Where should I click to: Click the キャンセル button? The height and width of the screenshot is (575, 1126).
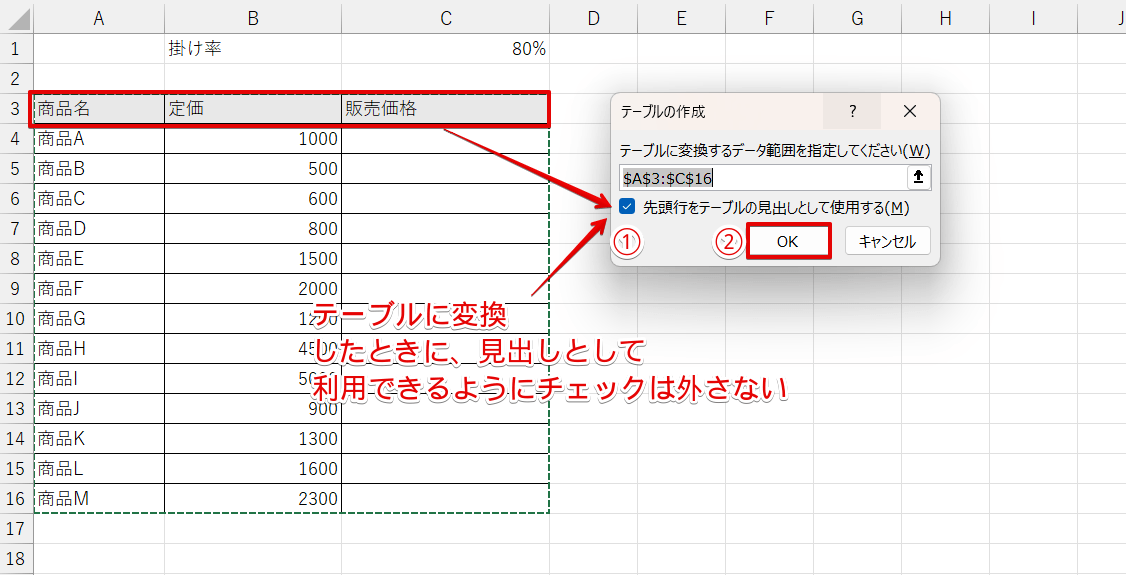pyautogui.click(x=888, y=242)
